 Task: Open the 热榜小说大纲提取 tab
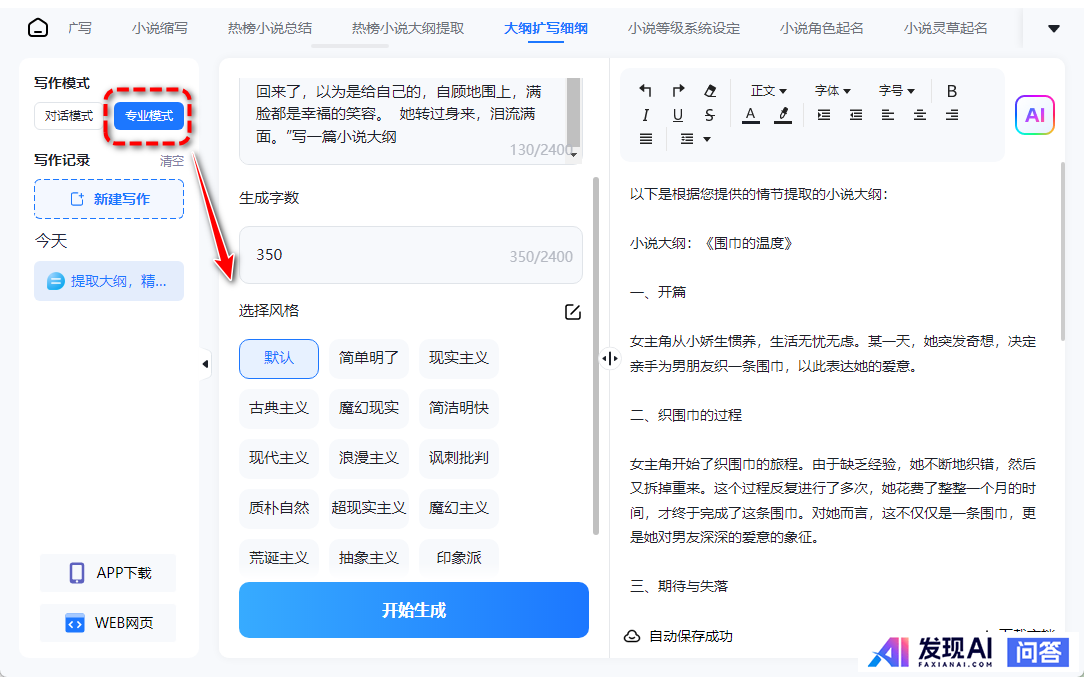pyautogui.click(x=408, y=28)
